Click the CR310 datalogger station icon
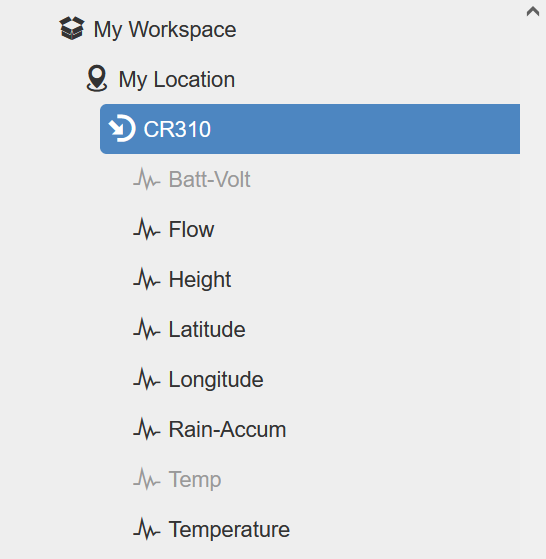 click(122, 128)
